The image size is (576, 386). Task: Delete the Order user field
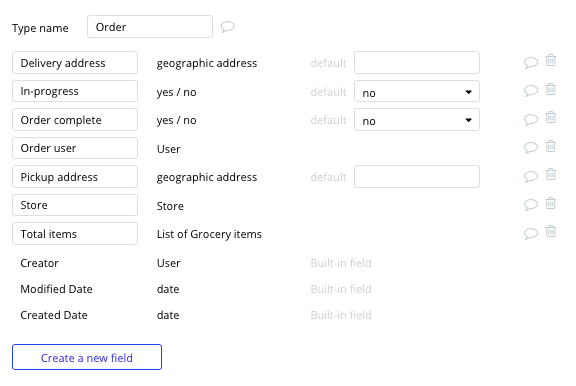click(x=550, y=146)
